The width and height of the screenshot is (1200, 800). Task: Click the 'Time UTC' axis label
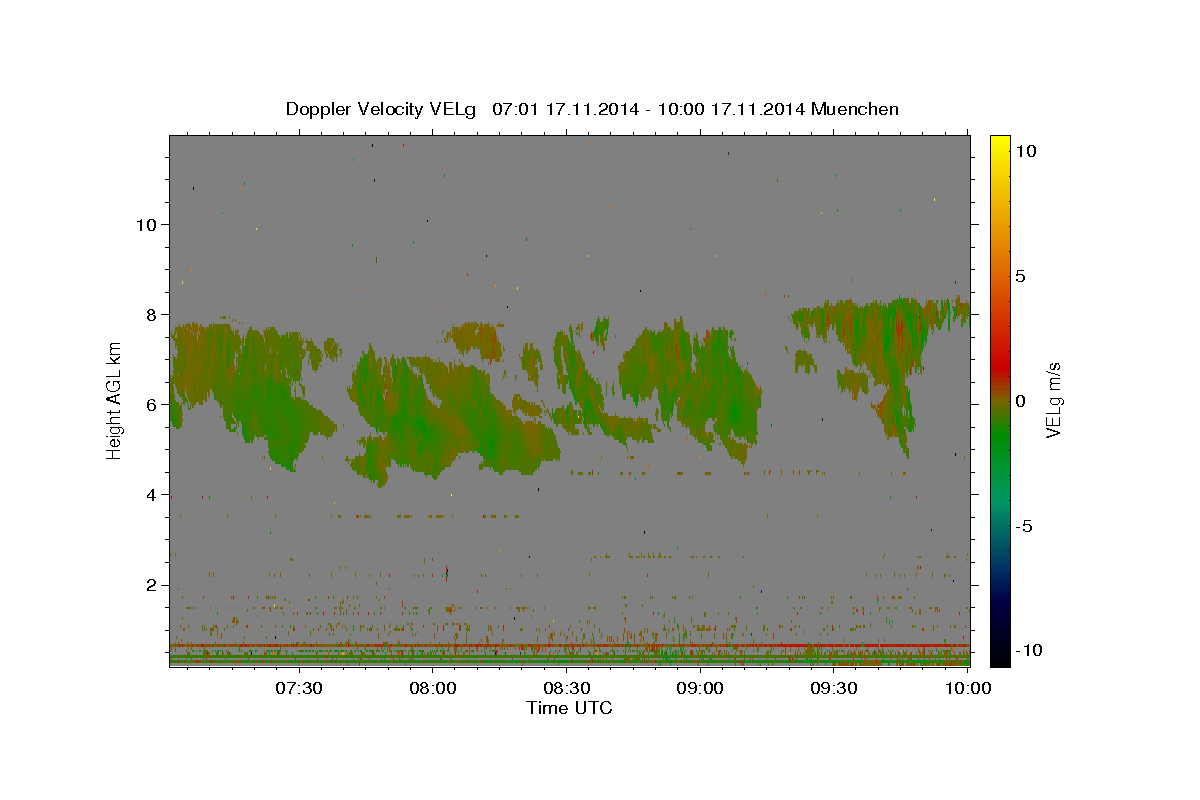click(569, 708)
